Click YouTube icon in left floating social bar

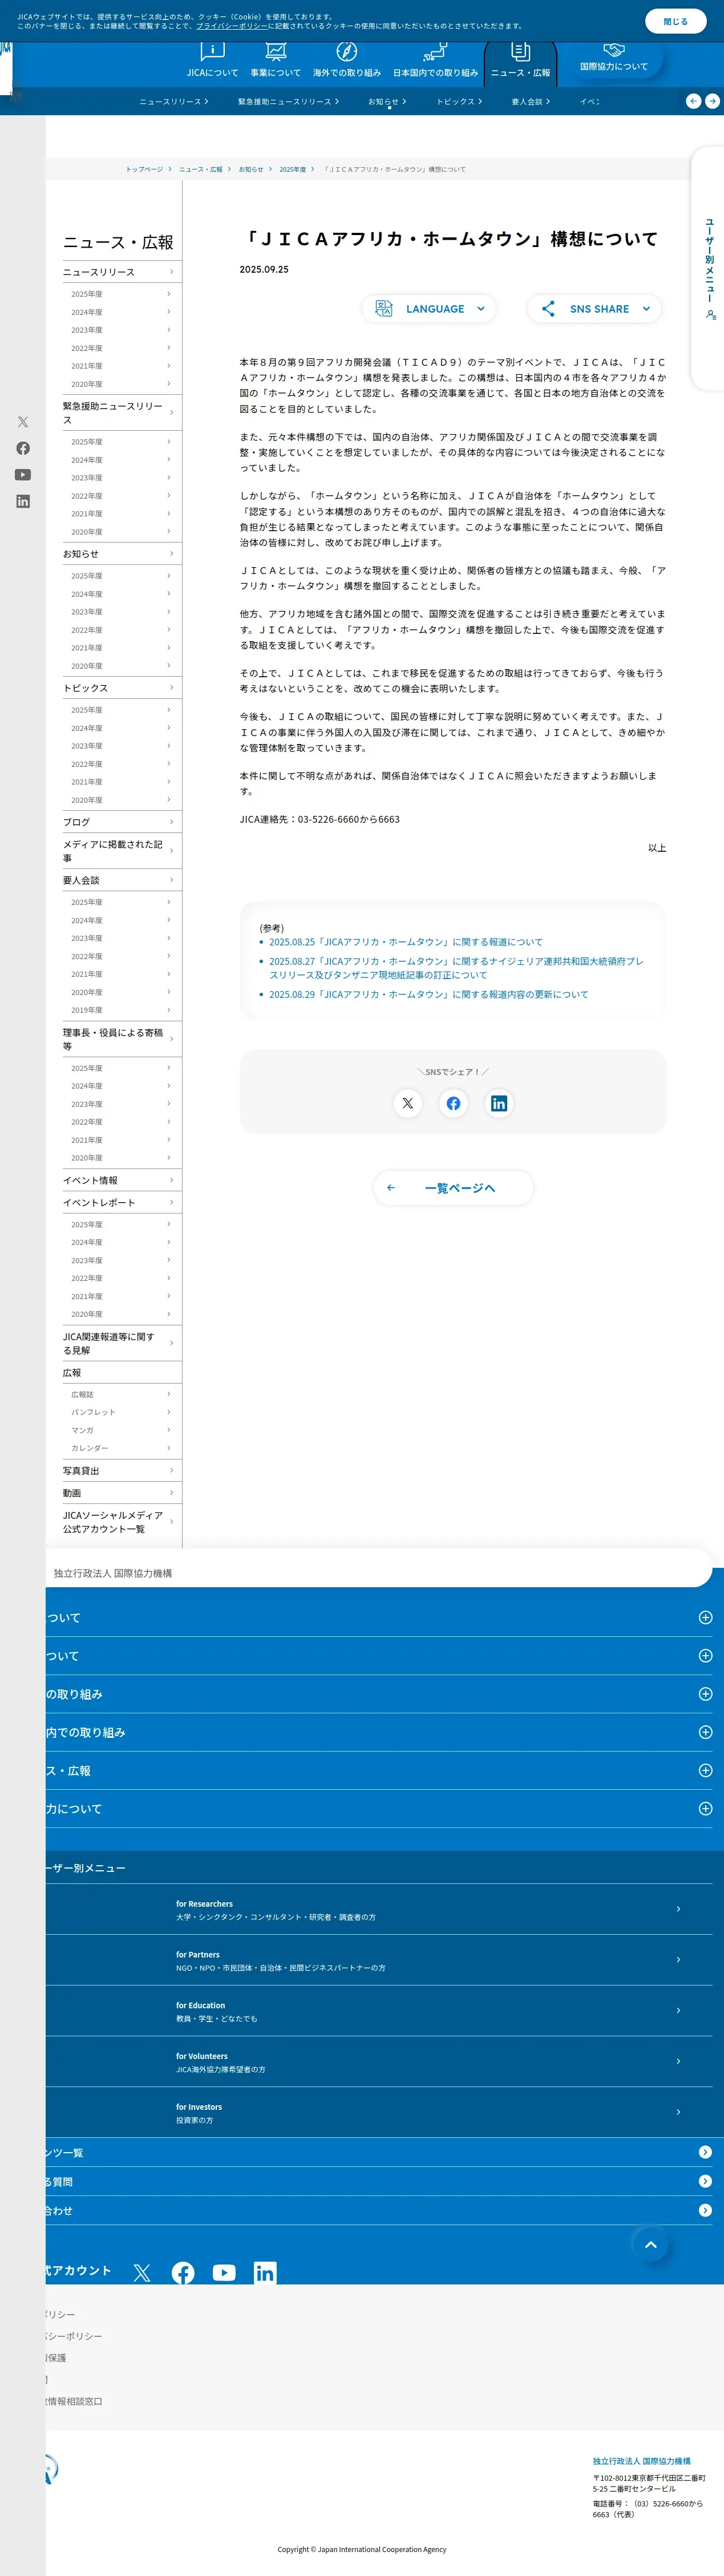(23, 475)
